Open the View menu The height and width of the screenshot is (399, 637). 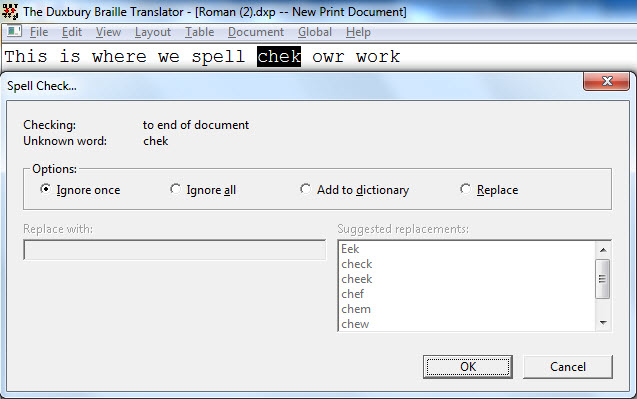108,32
